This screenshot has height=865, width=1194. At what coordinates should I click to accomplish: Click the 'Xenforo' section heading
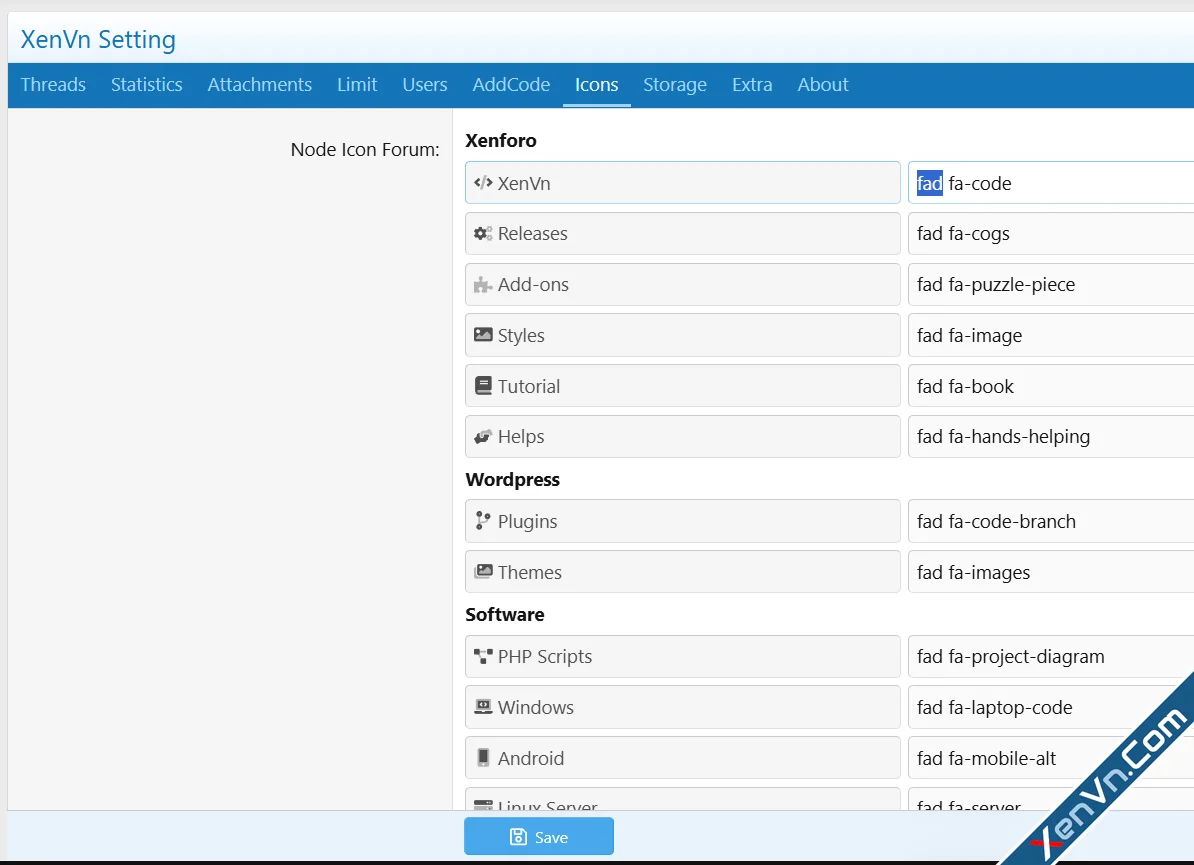pos(501,140)
